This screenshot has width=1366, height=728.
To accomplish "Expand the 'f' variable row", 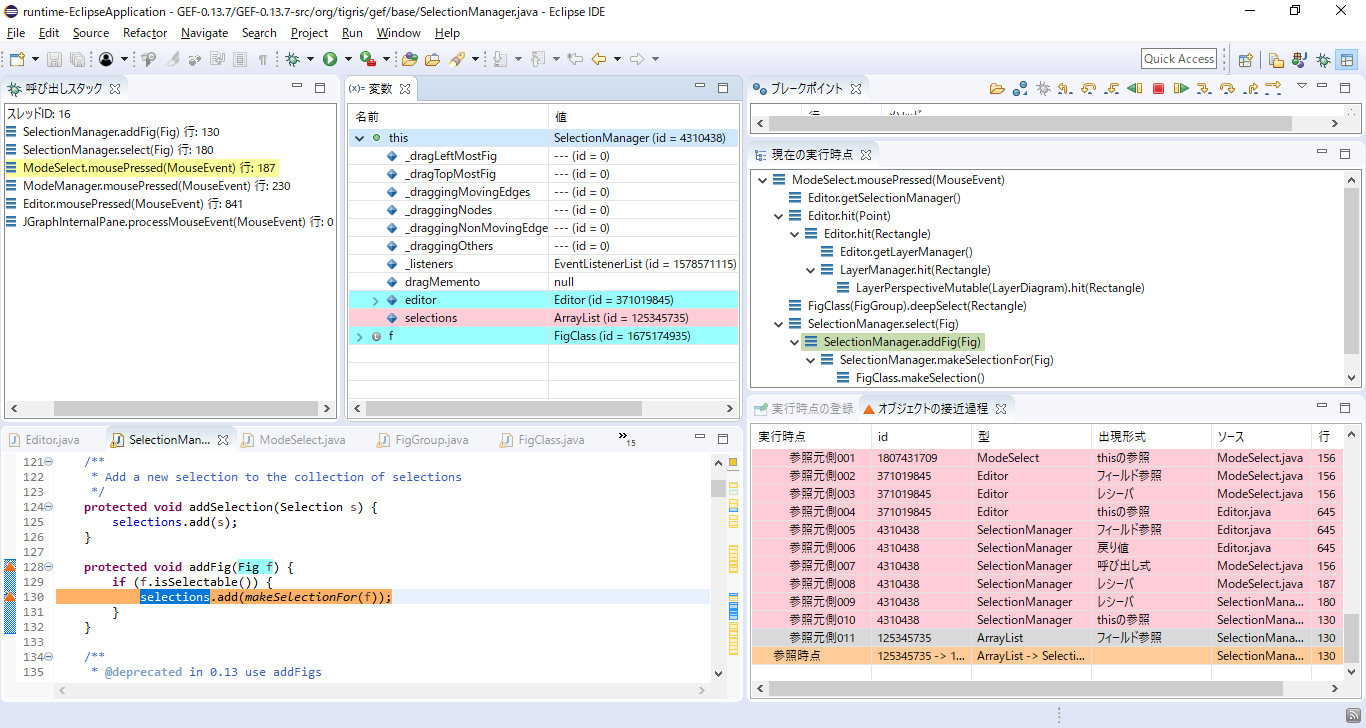I will (x=359, y=336).
